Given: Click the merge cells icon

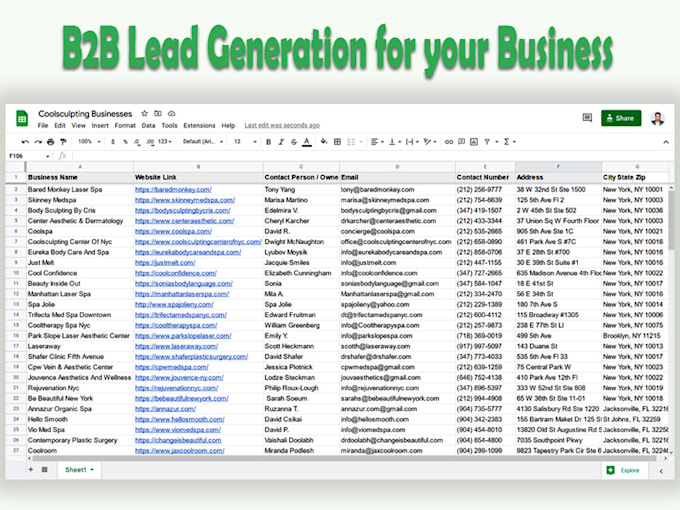Looking at the screenshot, I should pos(351,142).
